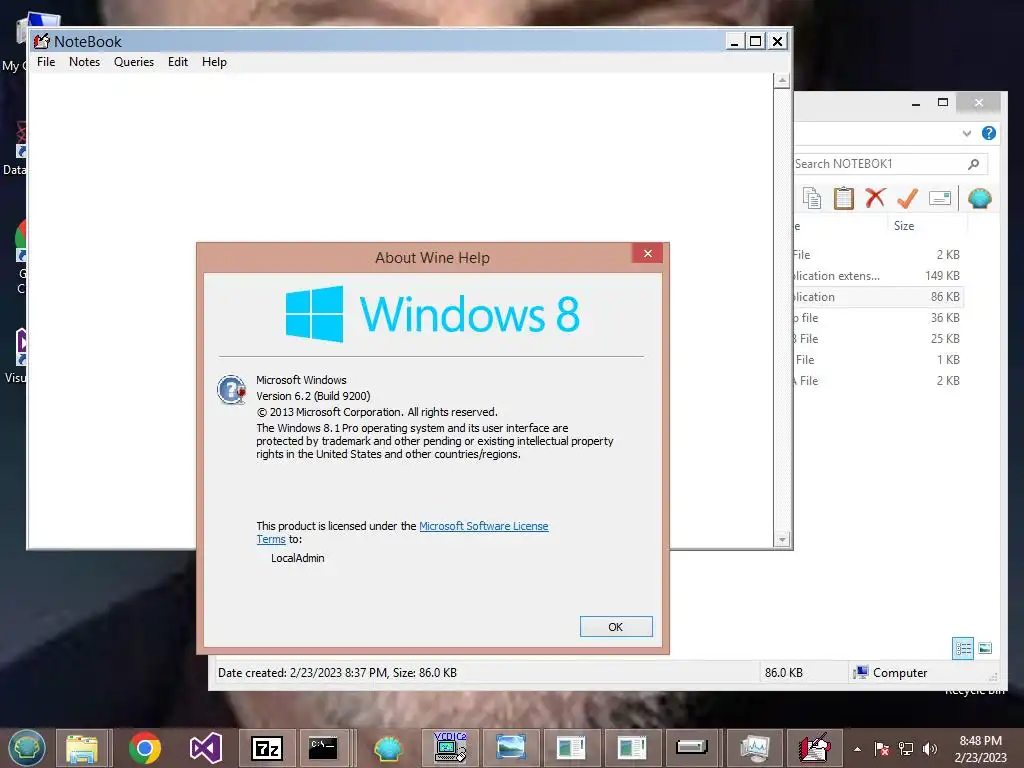Click the drive-shaped taskbar icon
1024x768 pixels.
tap(692, 748)
